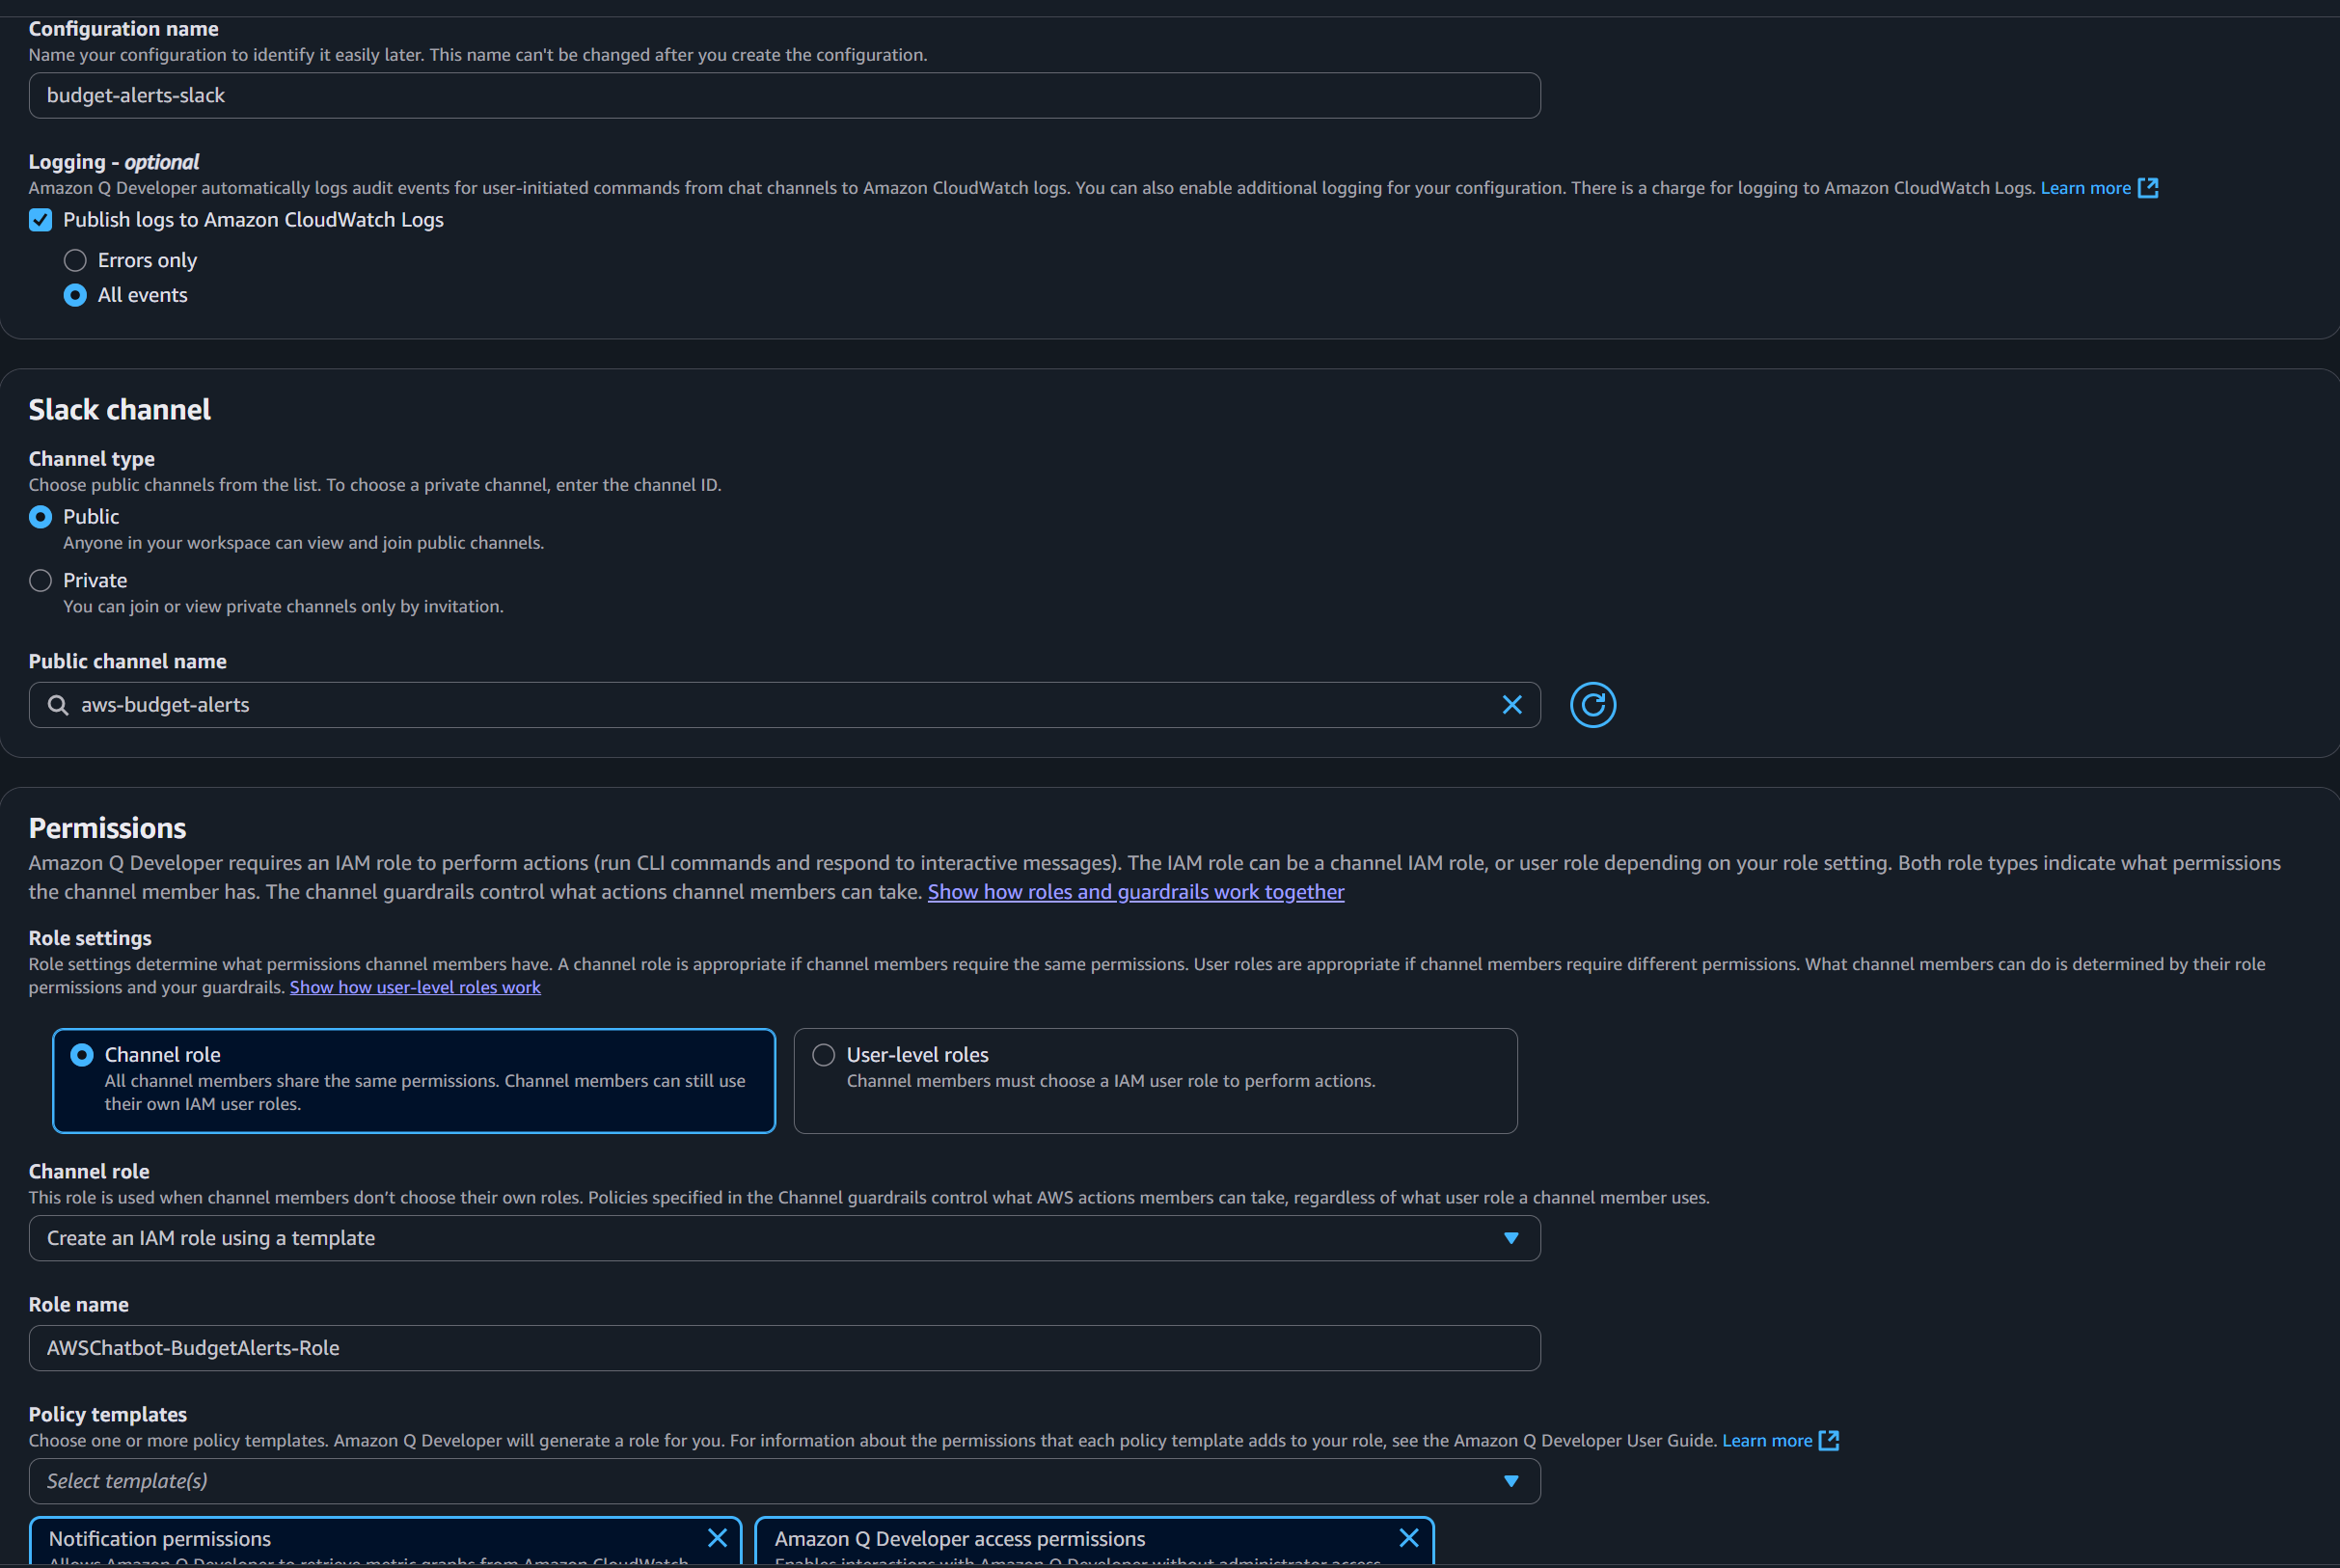2340x1568 pixels.
Task: Select the Errors only logging option
Action: [75, 261]
